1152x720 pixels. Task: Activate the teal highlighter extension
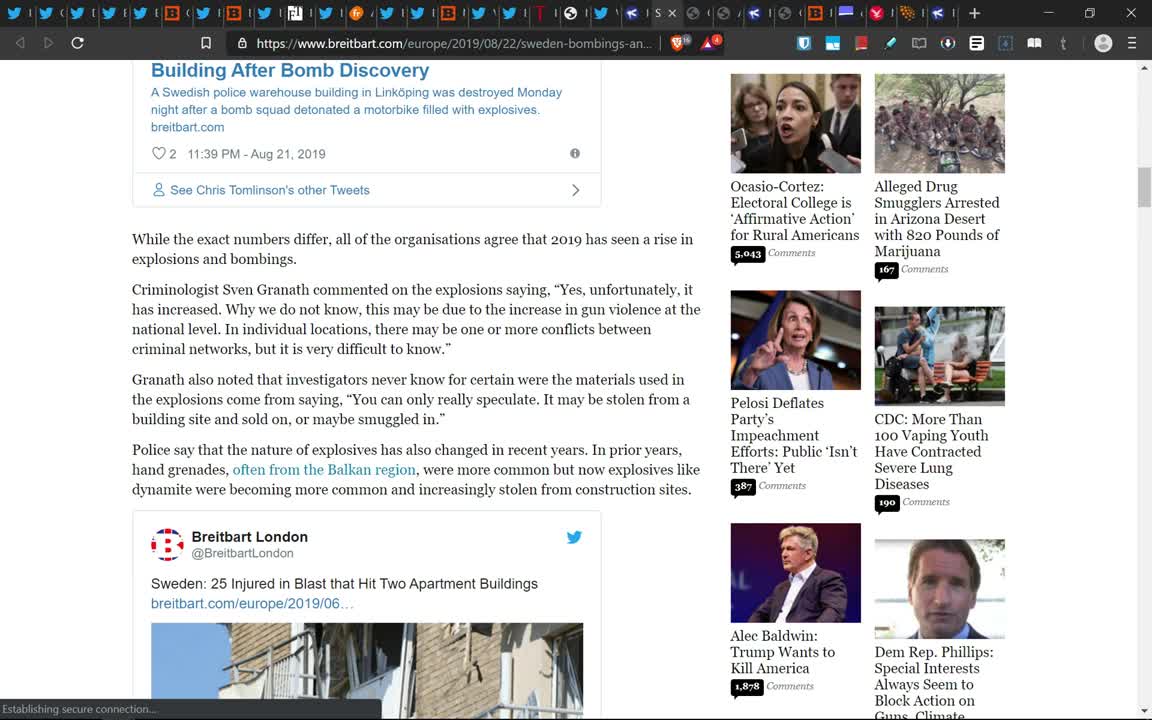pos(890,43)
